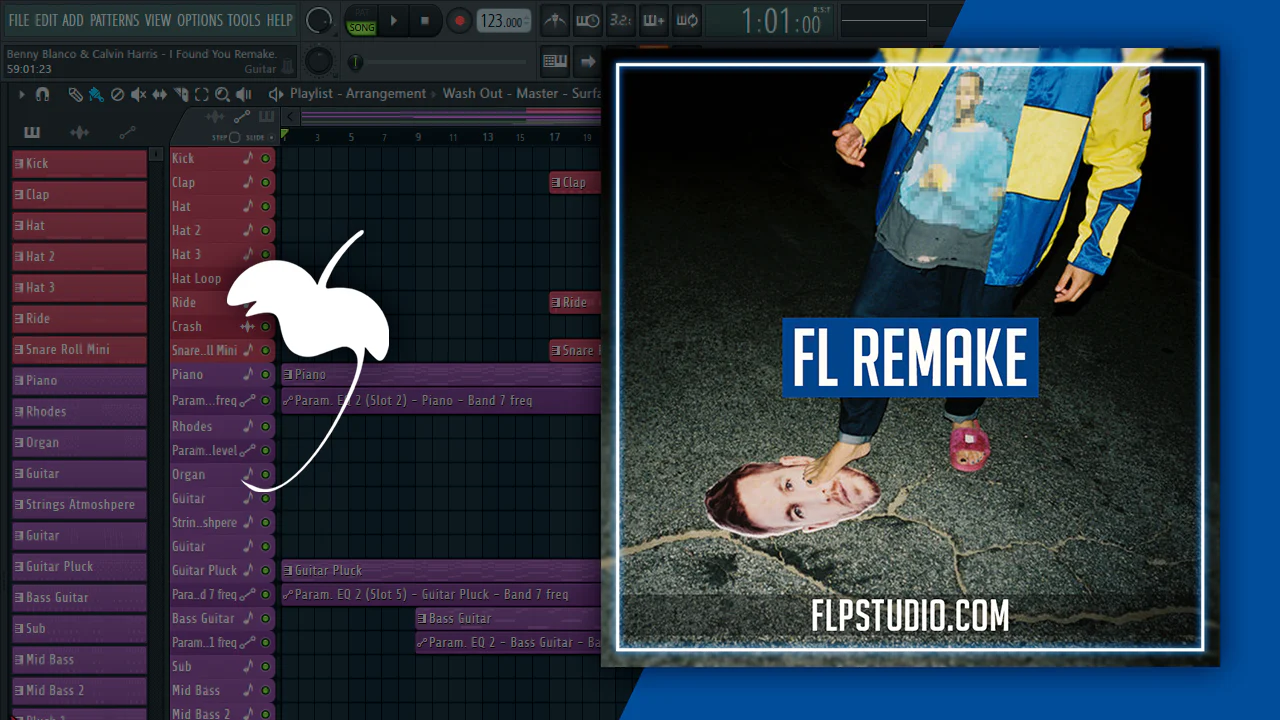Toggle the wait-for-input icon

(x=587, y=21)
